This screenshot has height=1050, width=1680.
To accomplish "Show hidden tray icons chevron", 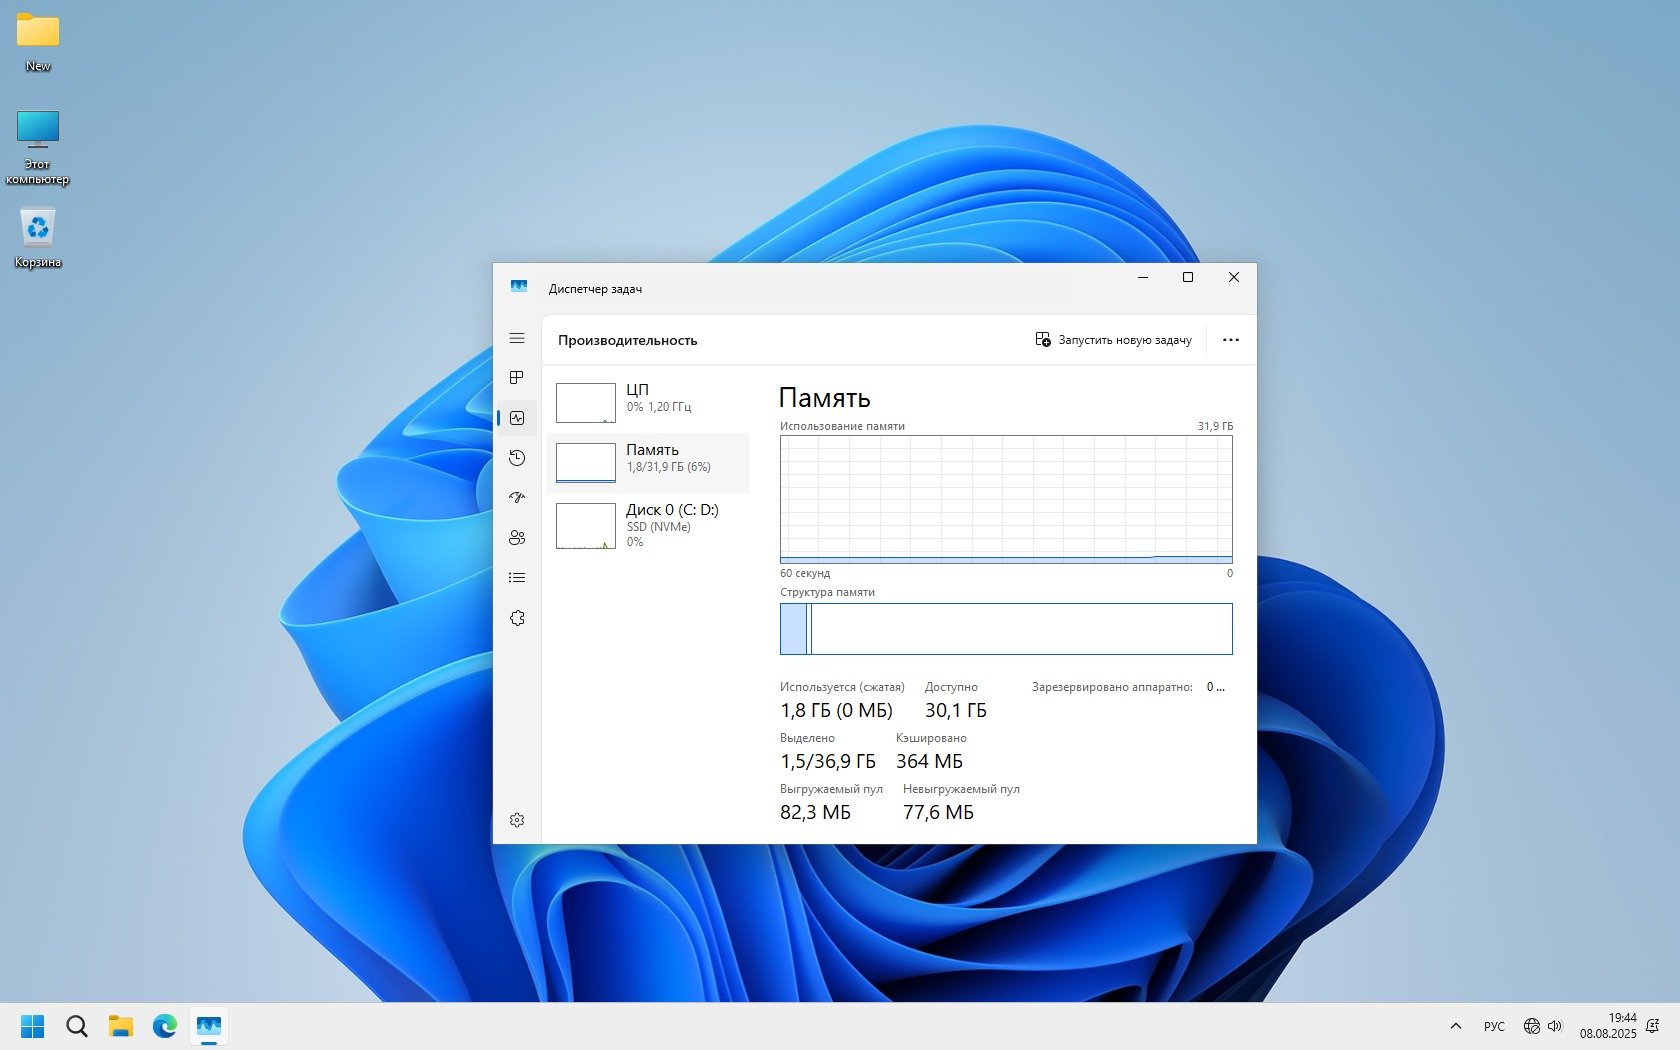I will point(1456,1026).
